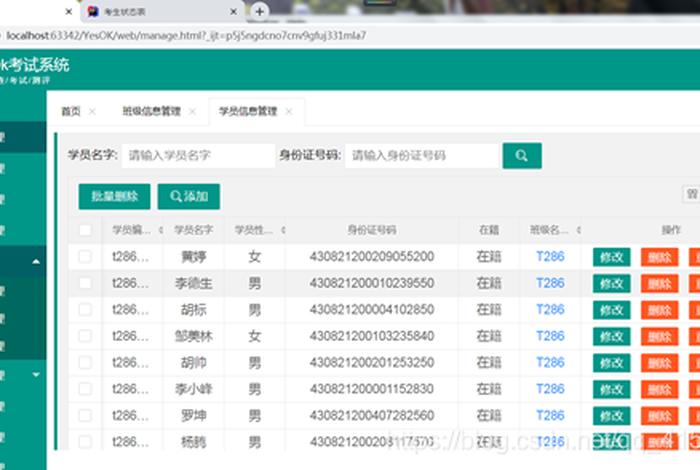Click 删除 for 胡帅
The height and width of the screenshot is (470, 700).
659,363
